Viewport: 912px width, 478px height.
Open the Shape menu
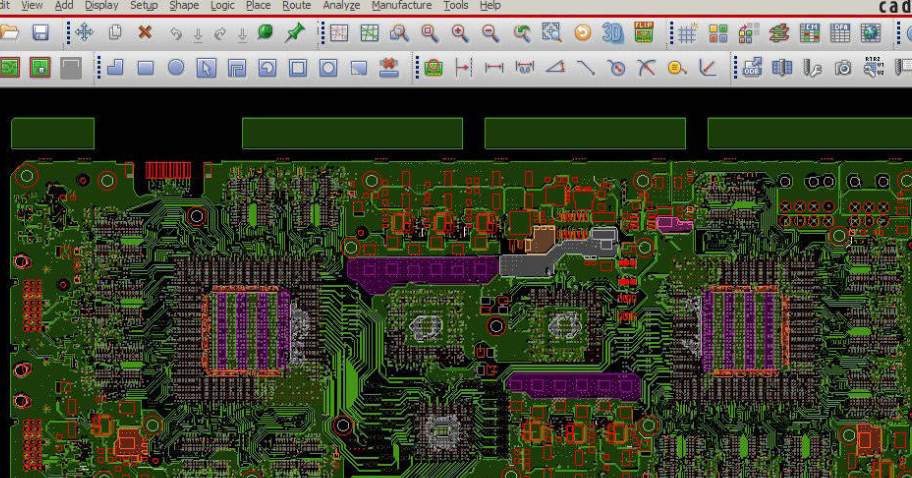point(184,6)
